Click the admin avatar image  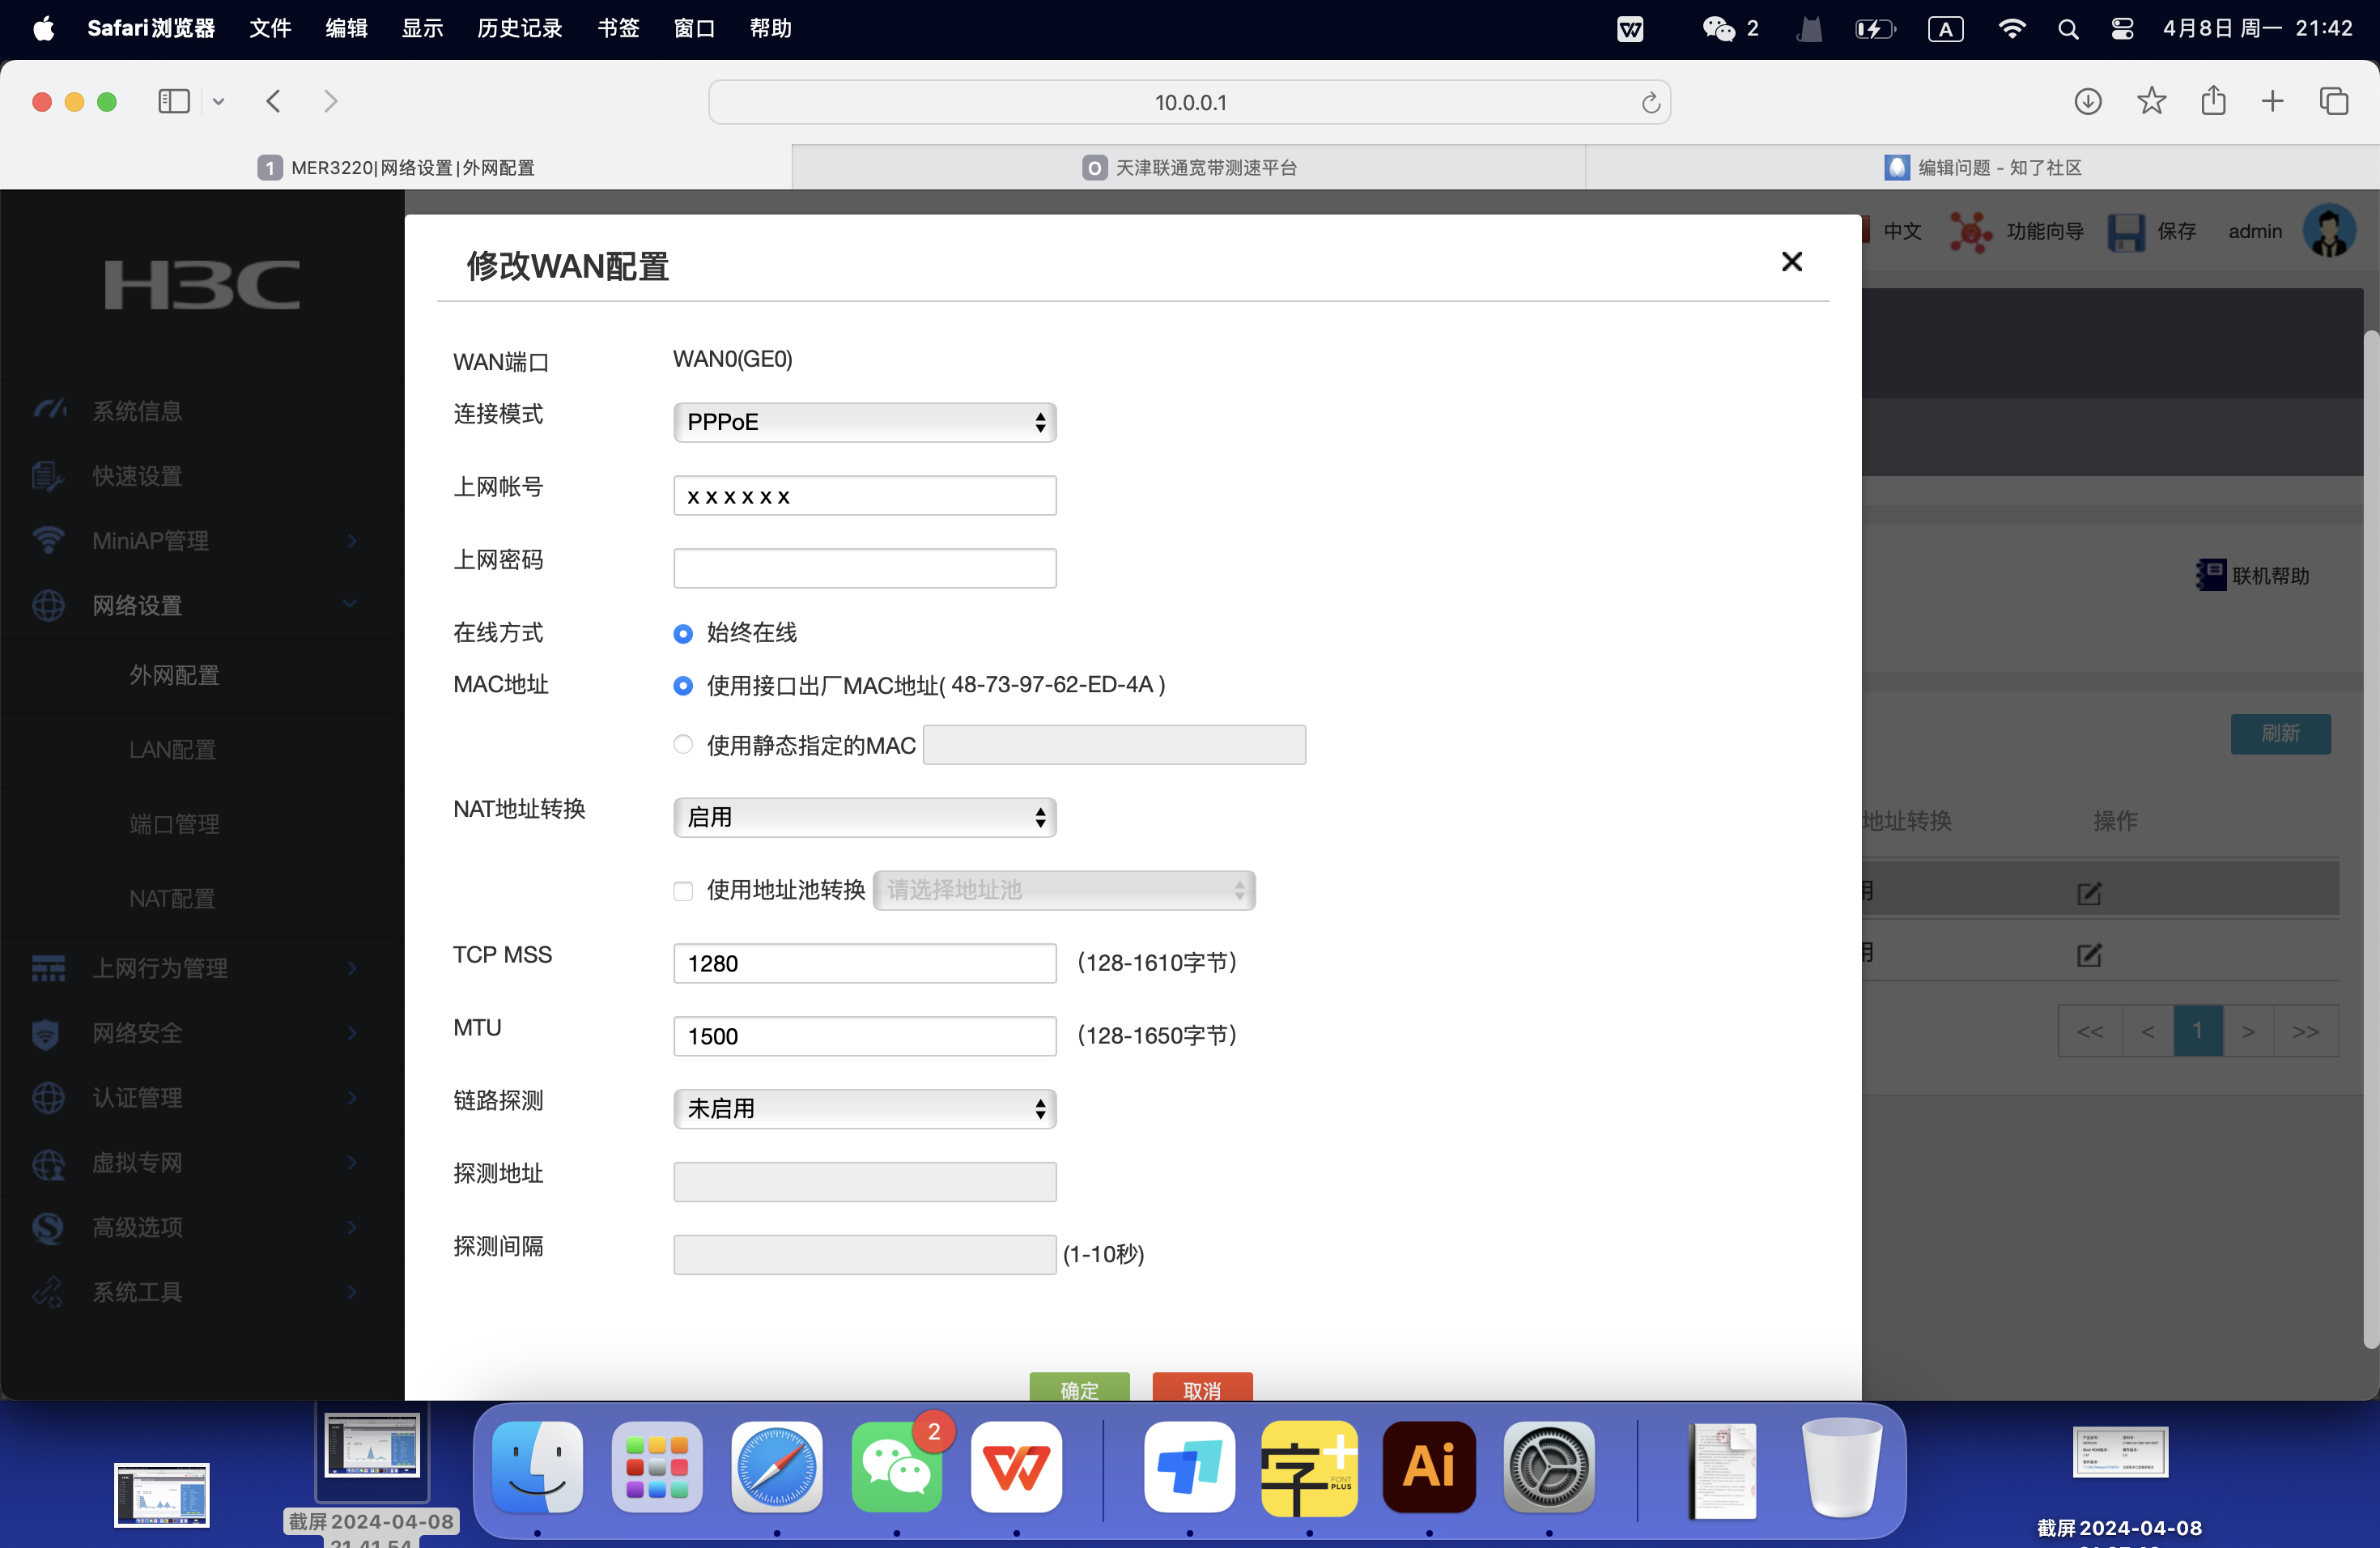coord(2330,230)
